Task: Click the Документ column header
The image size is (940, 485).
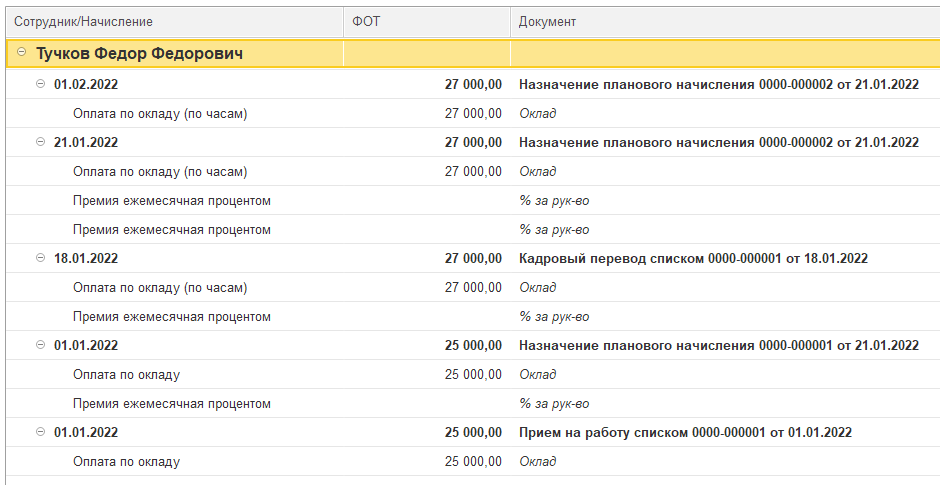Action: tap(547, 21)
